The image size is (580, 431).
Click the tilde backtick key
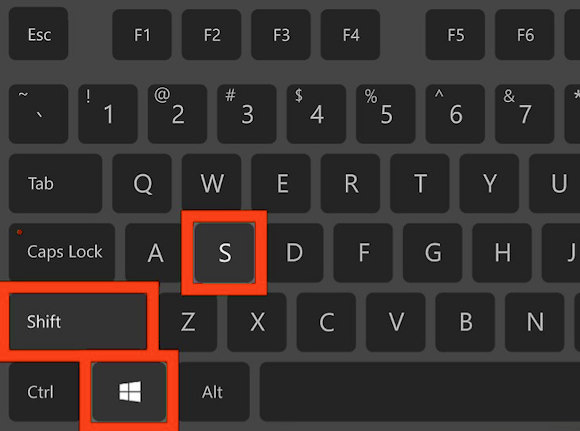[x=38, y=114]
